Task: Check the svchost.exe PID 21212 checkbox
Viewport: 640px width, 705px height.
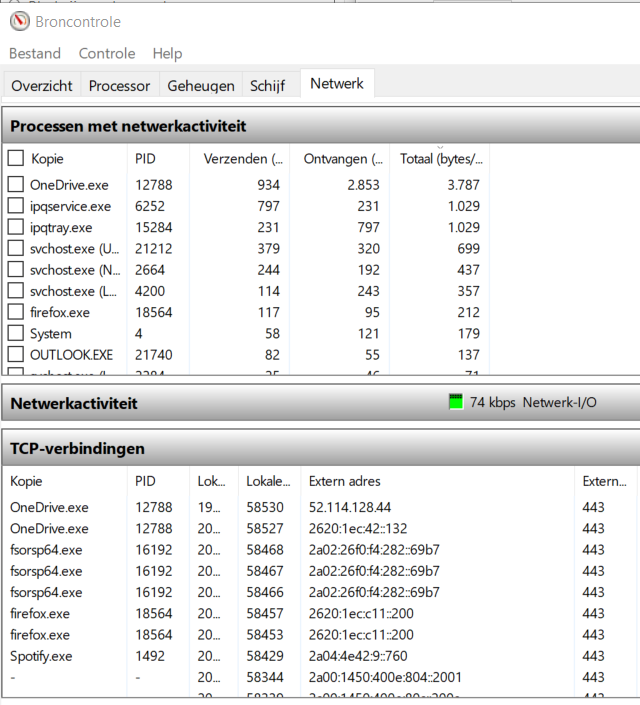Action: (x=16, y=248)
